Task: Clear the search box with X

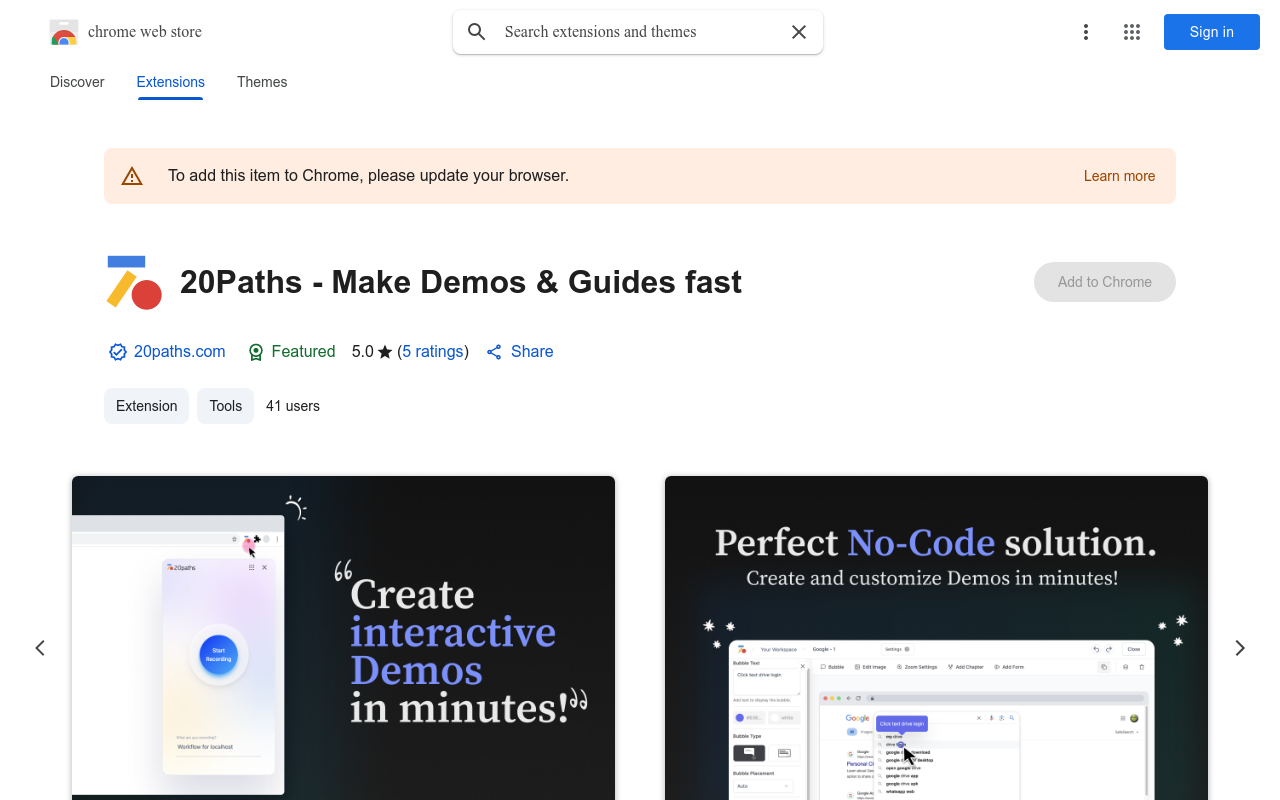Action: (x=799, y=32)
